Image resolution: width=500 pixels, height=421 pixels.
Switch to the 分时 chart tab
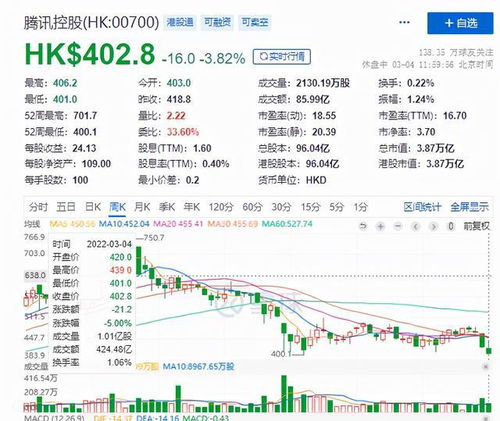click(38, 207)
